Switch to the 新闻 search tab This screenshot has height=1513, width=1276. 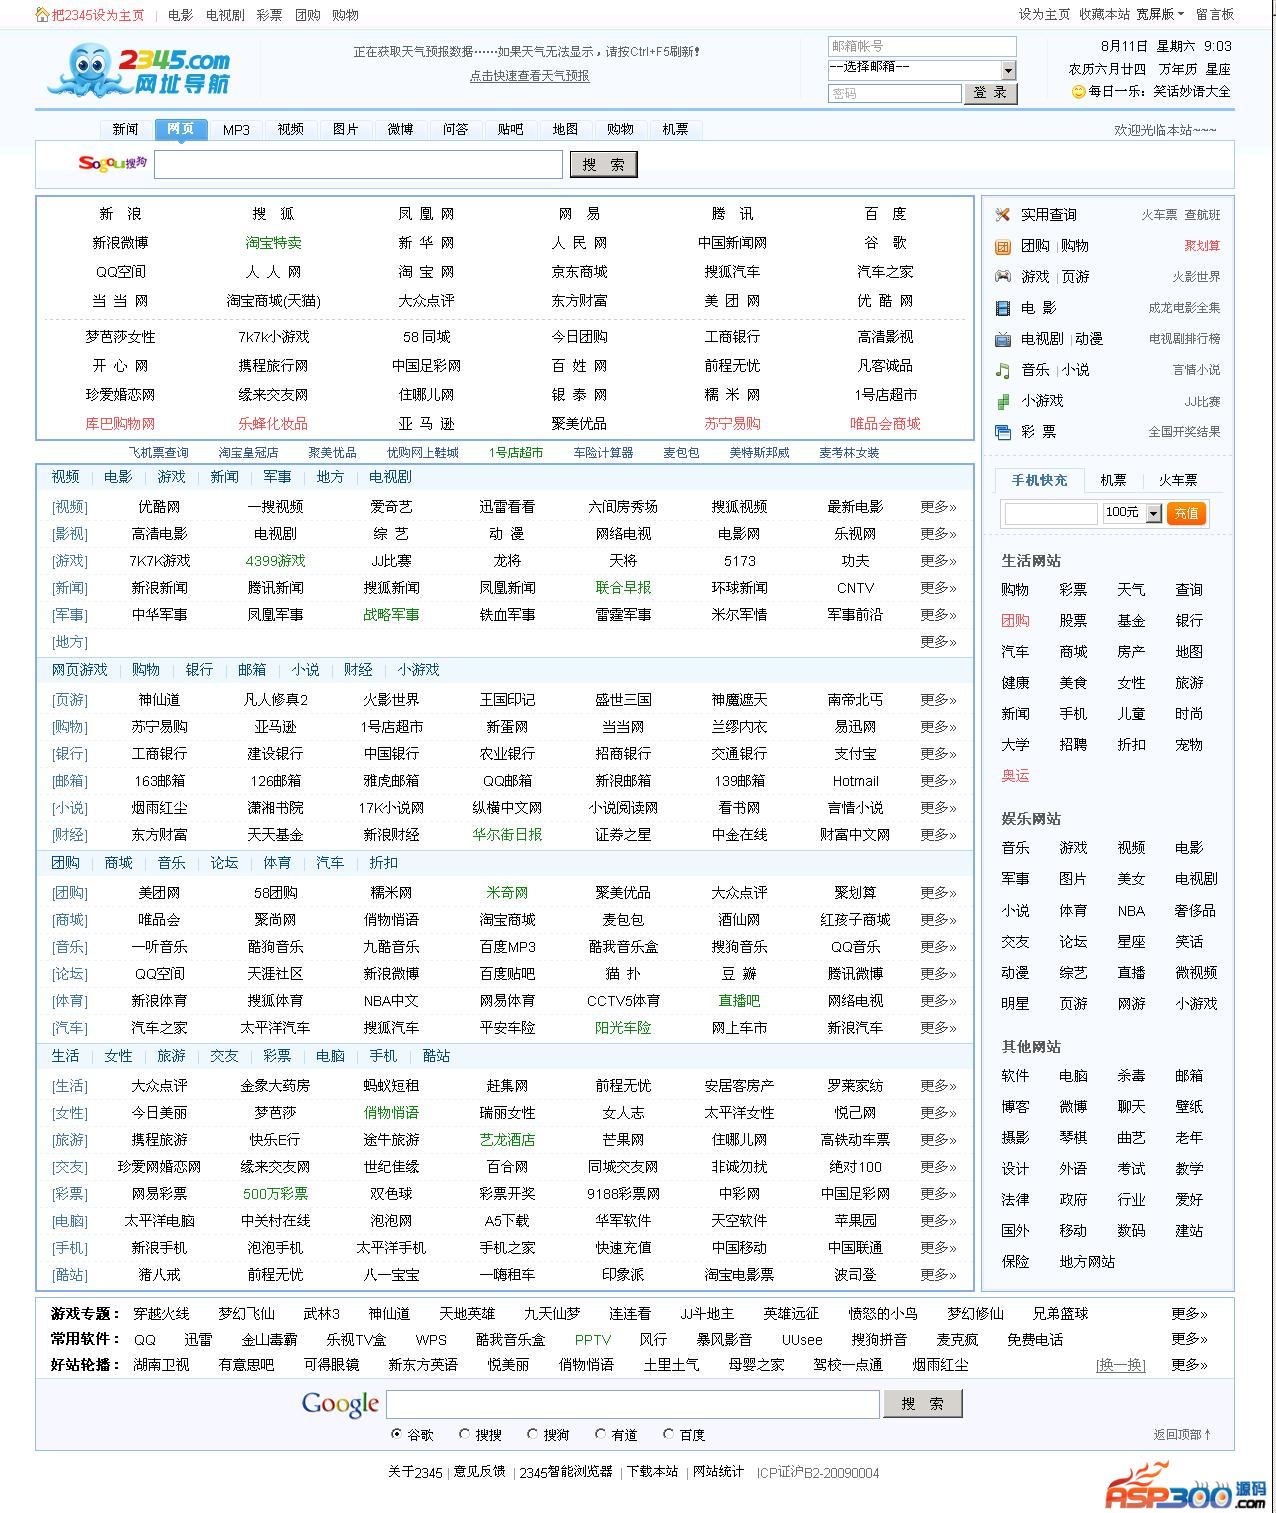(125, 129)
